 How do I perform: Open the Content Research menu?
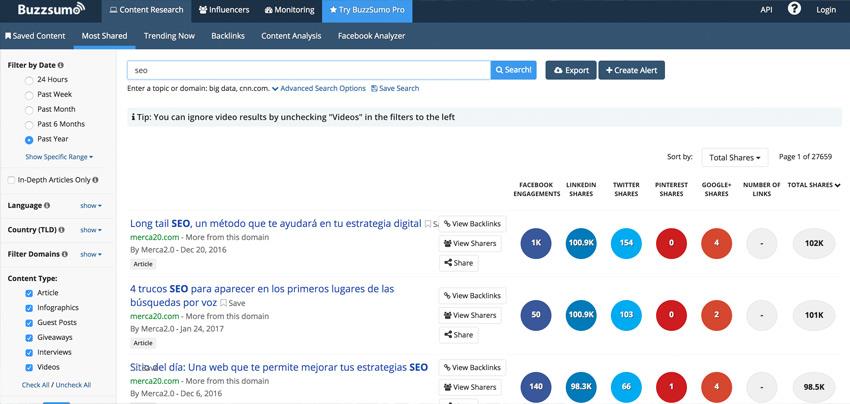pyautogui.click(x=146, y=10)
